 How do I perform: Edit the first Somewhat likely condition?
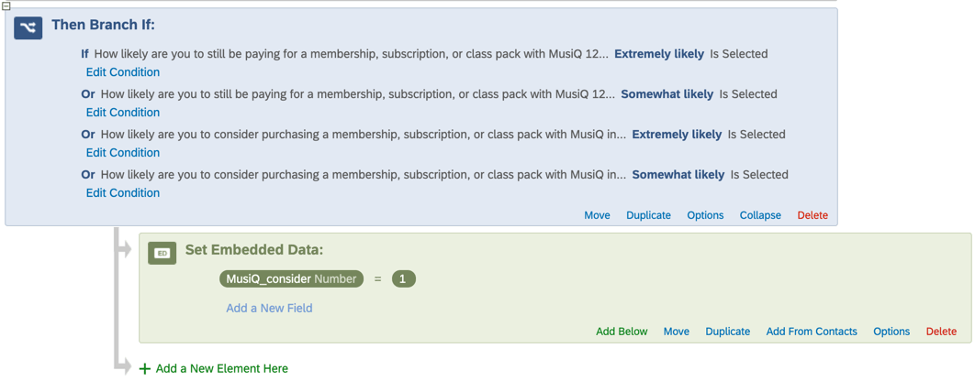[122, 112]
